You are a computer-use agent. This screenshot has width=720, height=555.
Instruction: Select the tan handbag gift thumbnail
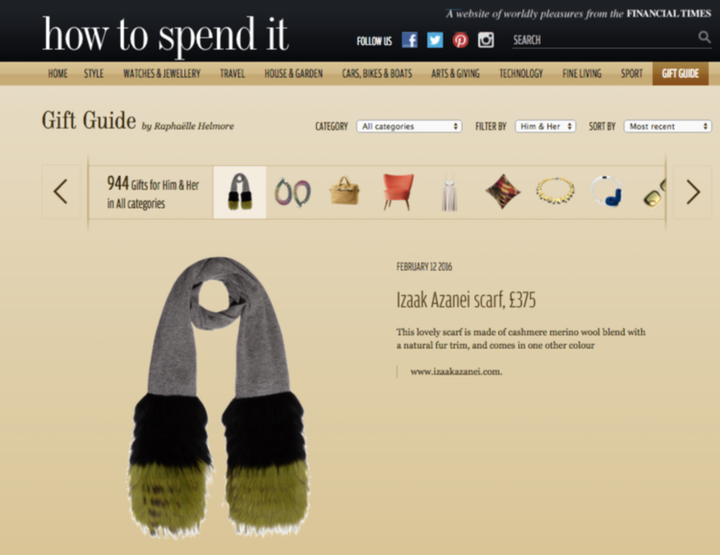point(344,191)
